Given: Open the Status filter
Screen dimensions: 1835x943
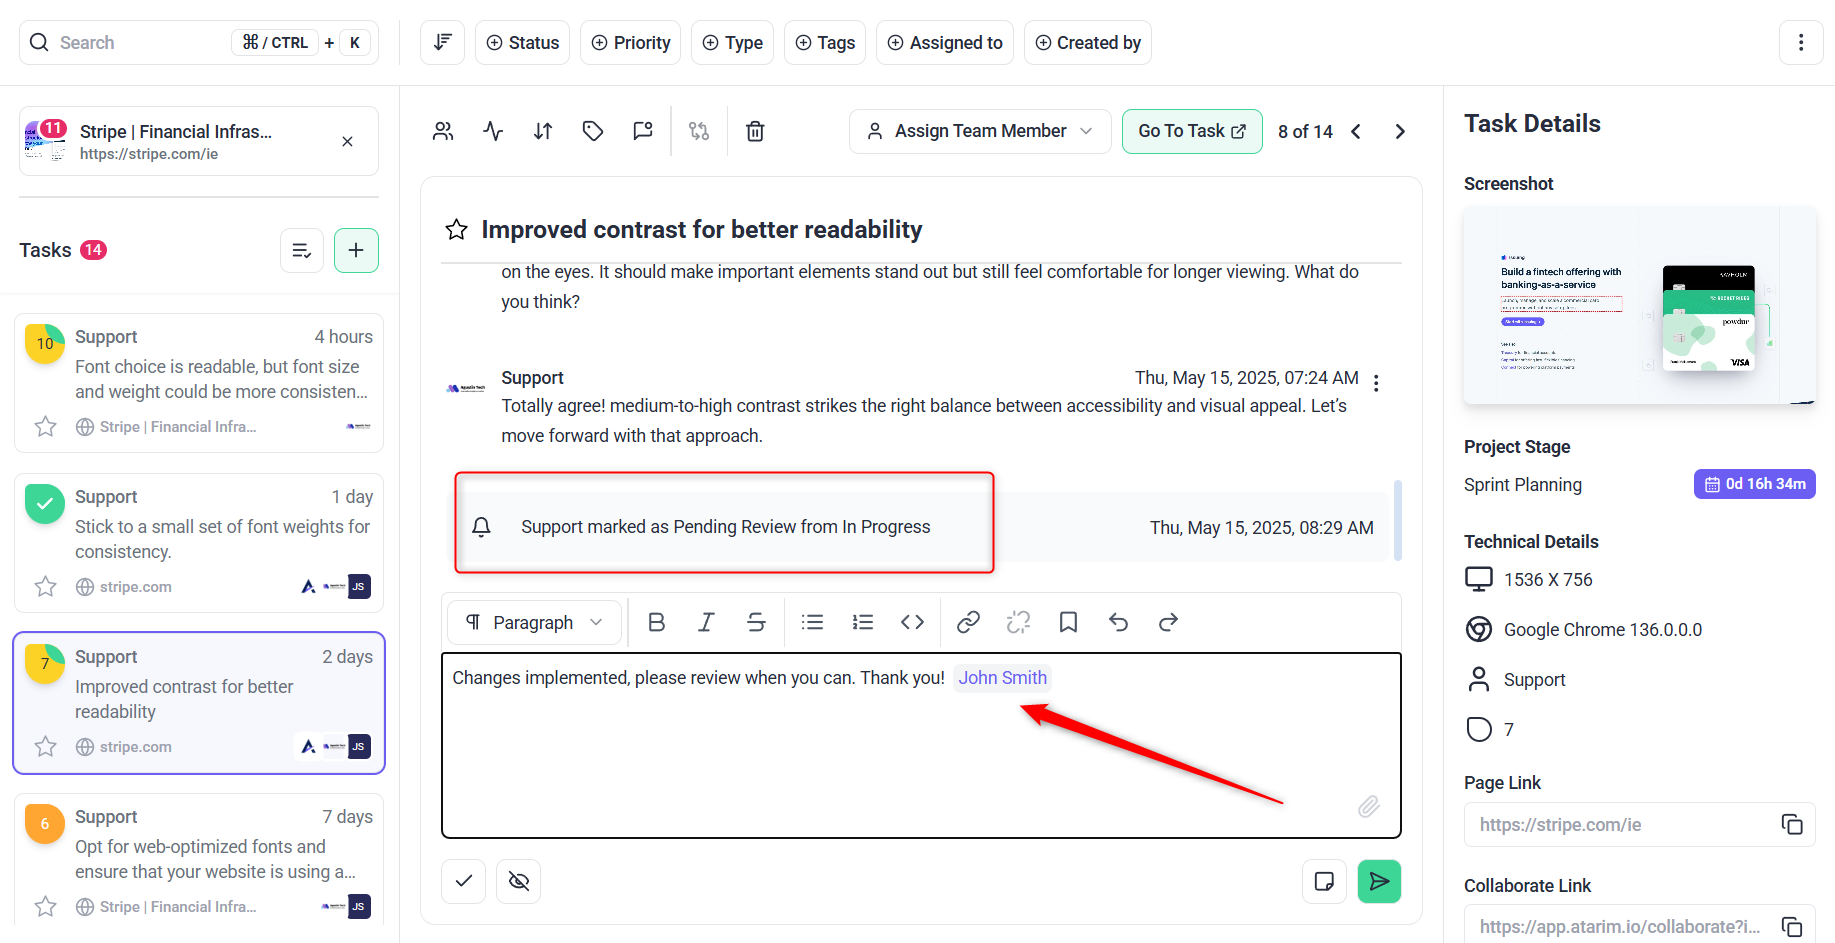Looking at the screenshot, I should [x=522, y=43].
